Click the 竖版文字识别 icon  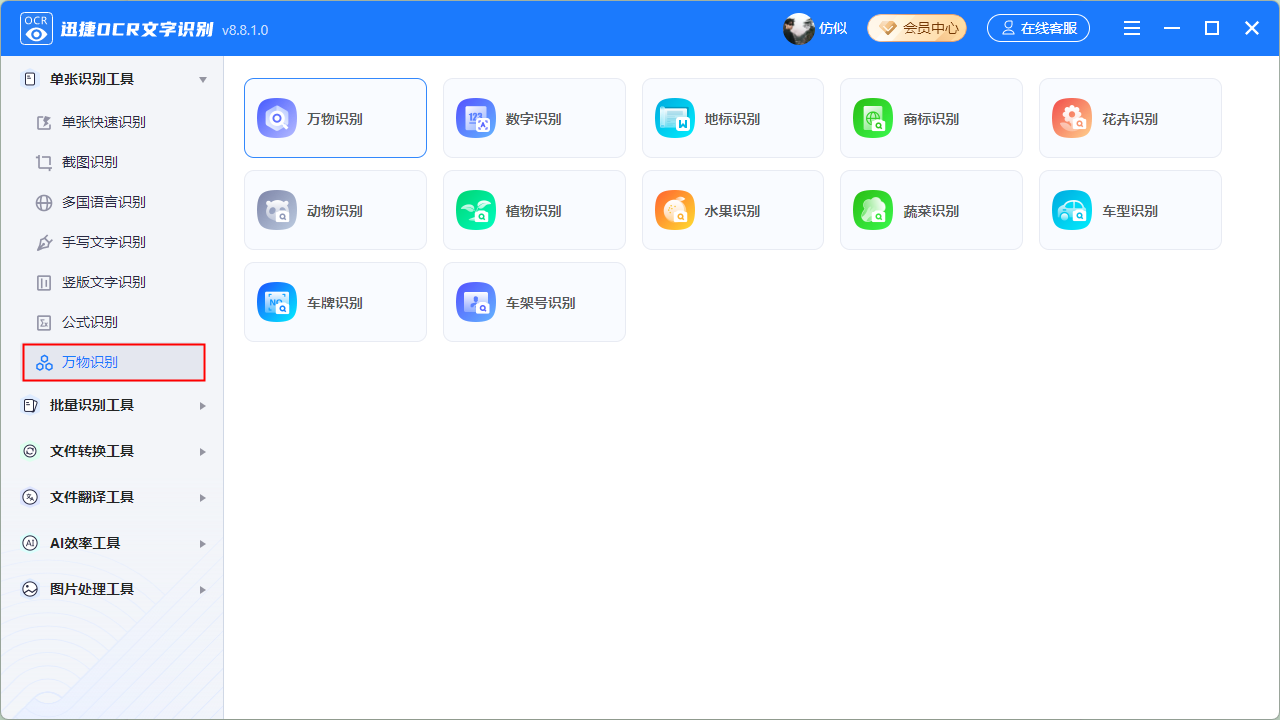(44, 282)
